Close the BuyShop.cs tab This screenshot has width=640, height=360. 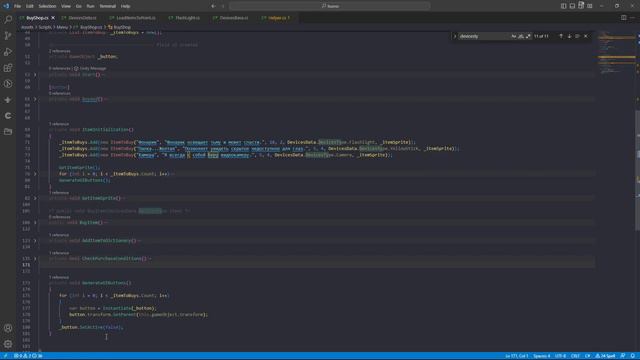click(53, 18)
